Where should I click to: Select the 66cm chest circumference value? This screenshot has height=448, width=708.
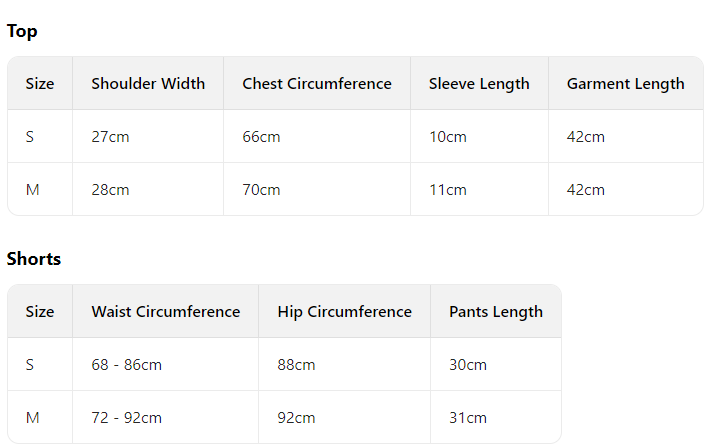tap(261, 137)
